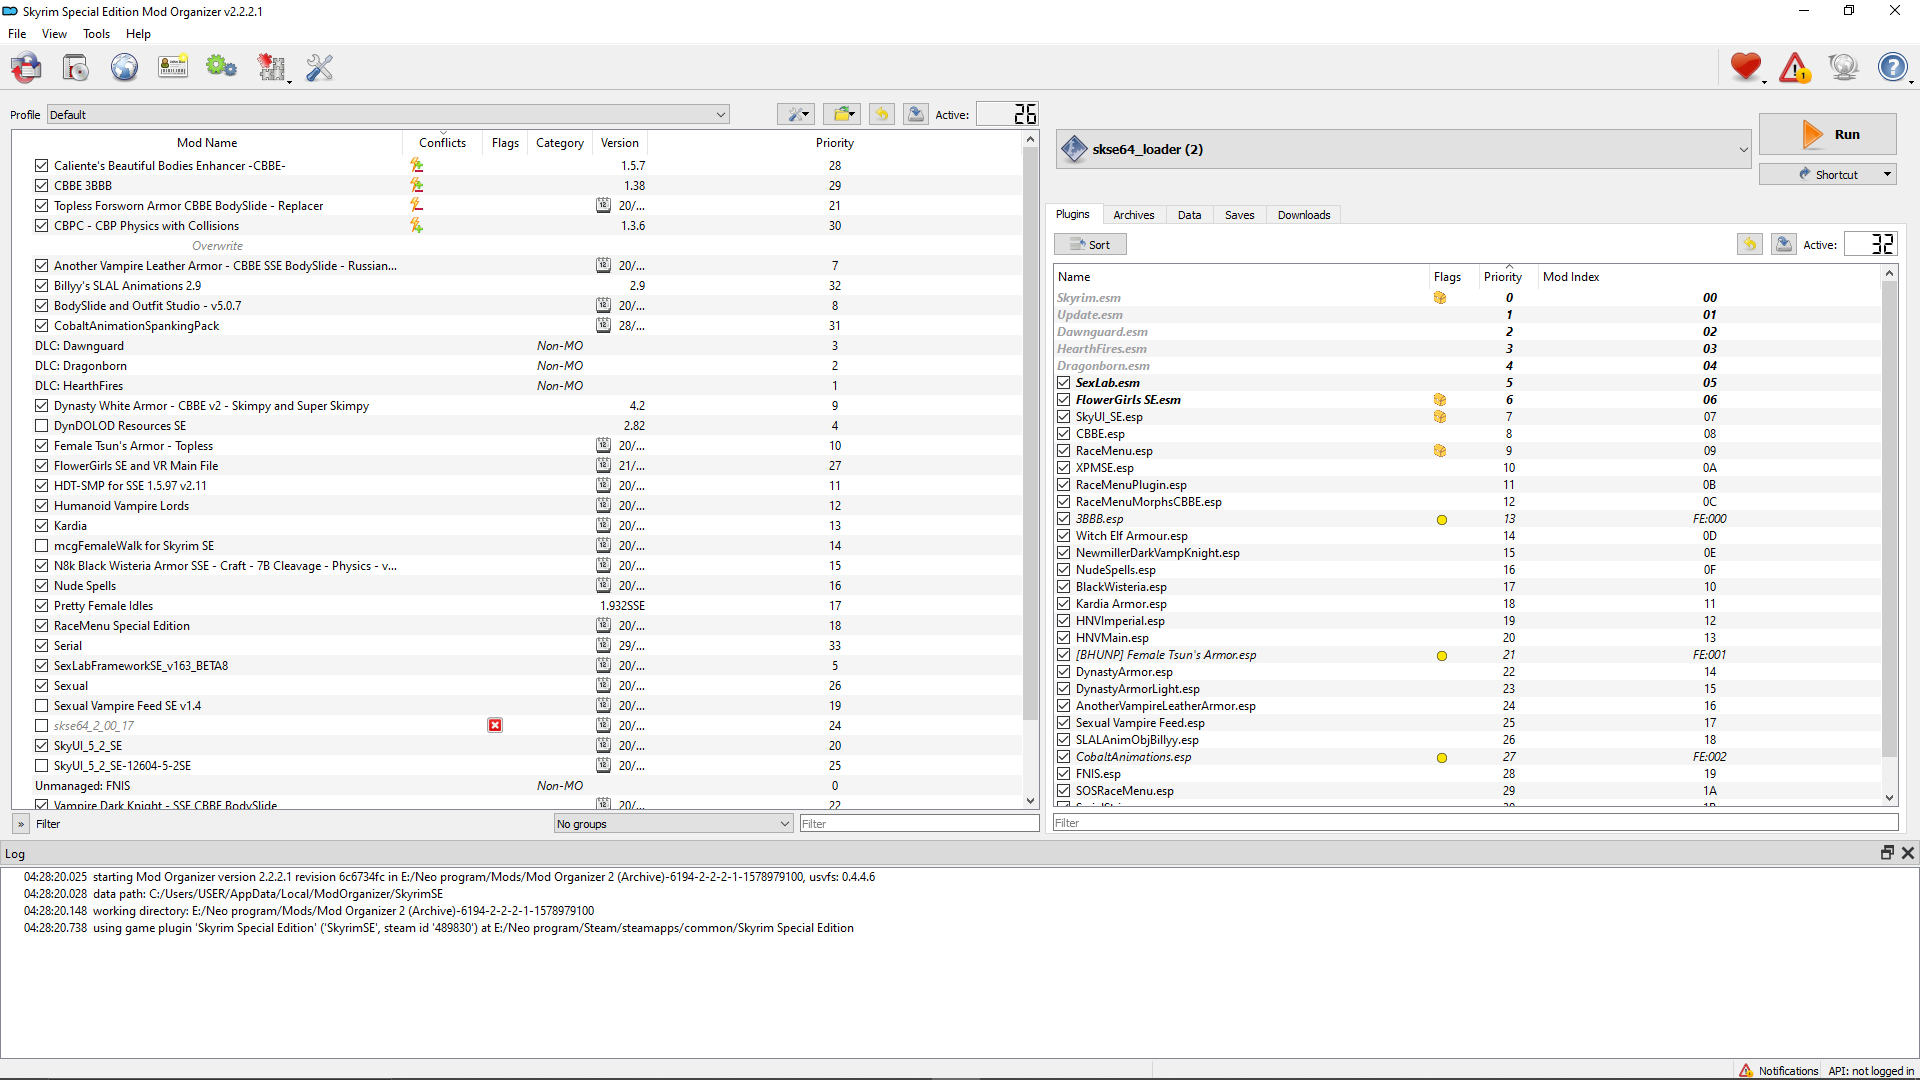
Task: Click the yellow dot flag for 3BBB.esp
Action: [1442, 519]
